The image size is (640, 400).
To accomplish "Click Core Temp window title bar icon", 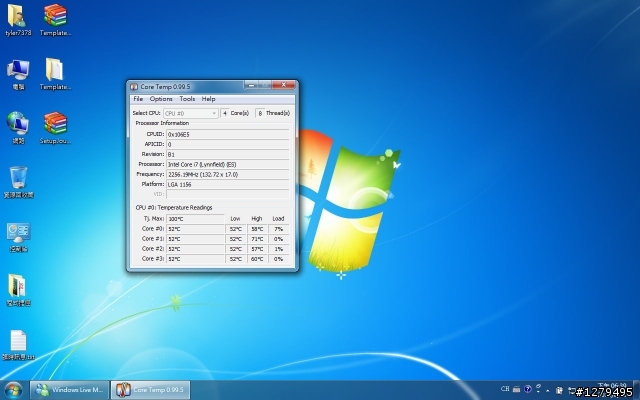I will point(134,87).
